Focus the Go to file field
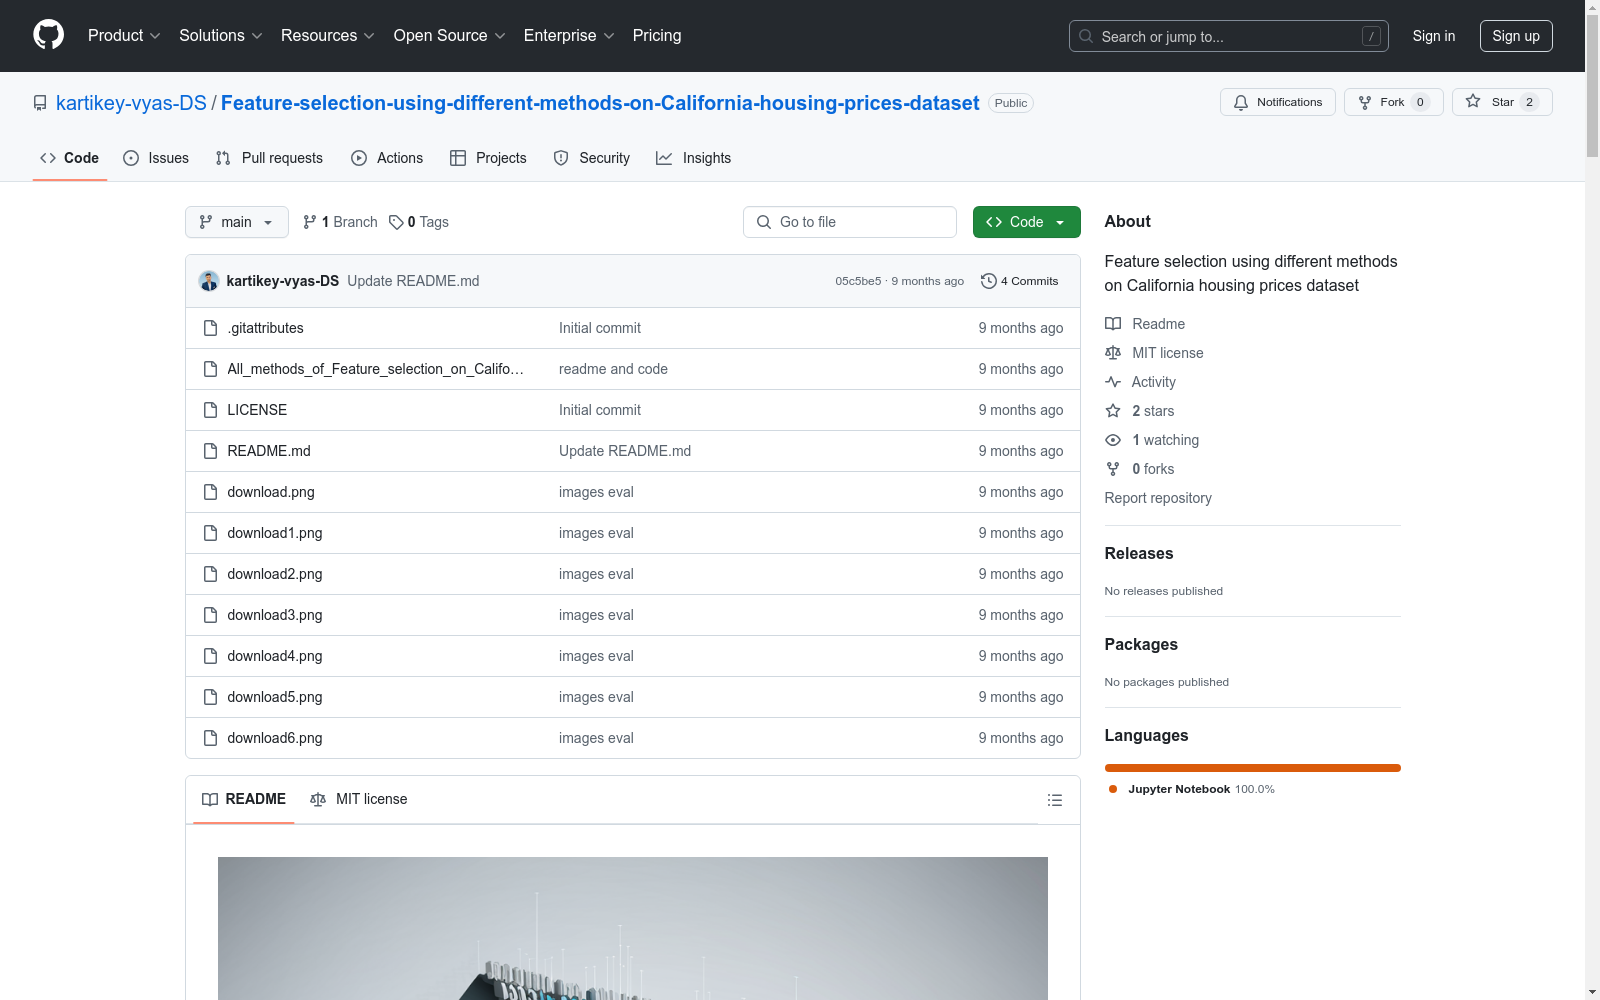Image resolution: width=1600 pixels, height=1000 pixels. [850, 222]
